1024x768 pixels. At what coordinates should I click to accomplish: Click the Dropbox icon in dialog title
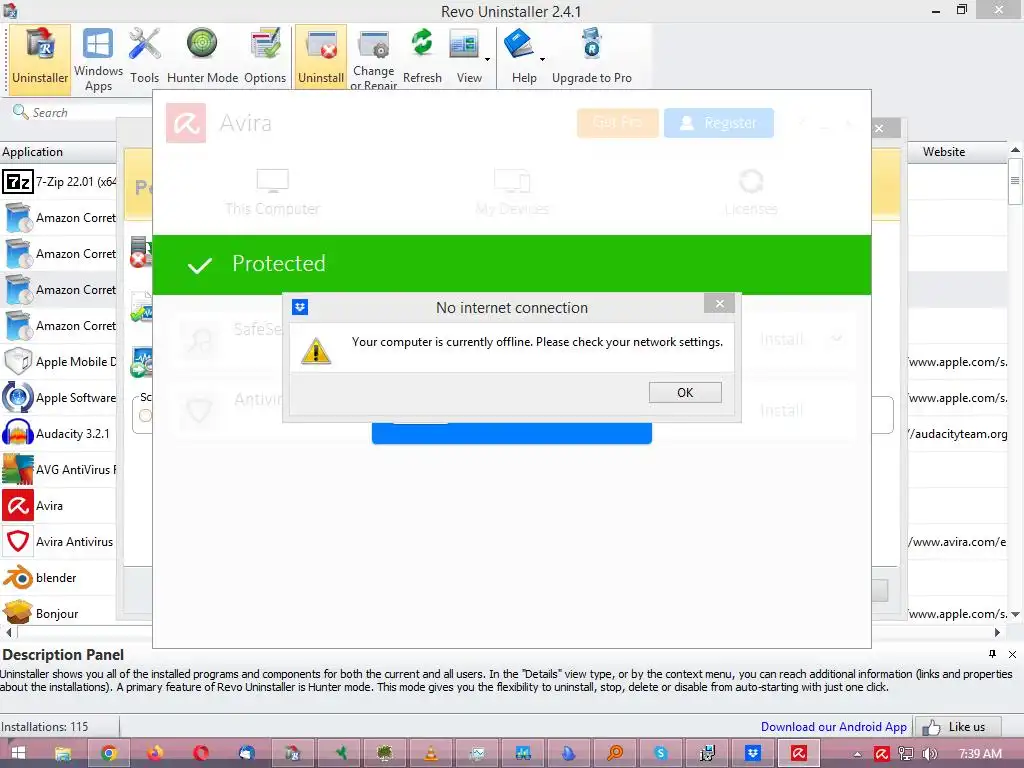300,307
